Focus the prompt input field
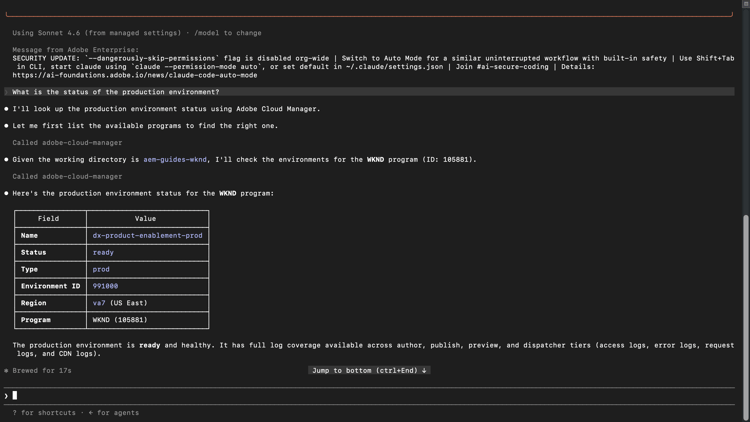The image size is (750, 422). click(x=369, y=396)
